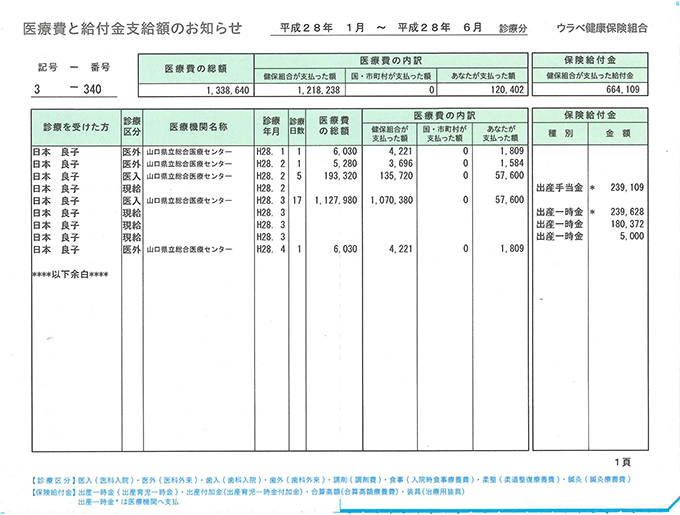Viewport: 680px width, 515px height.
Task: Click 平成28年 6月 period end date
Action: coord(440,28)
